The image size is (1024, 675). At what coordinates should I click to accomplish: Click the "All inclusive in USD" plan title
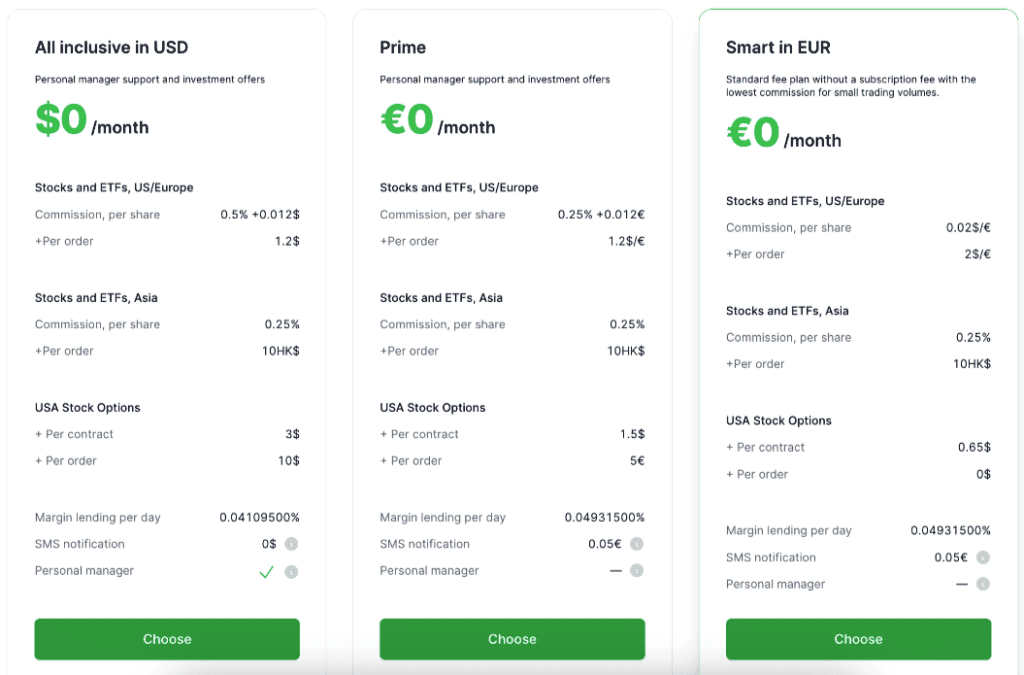(111, 48)
